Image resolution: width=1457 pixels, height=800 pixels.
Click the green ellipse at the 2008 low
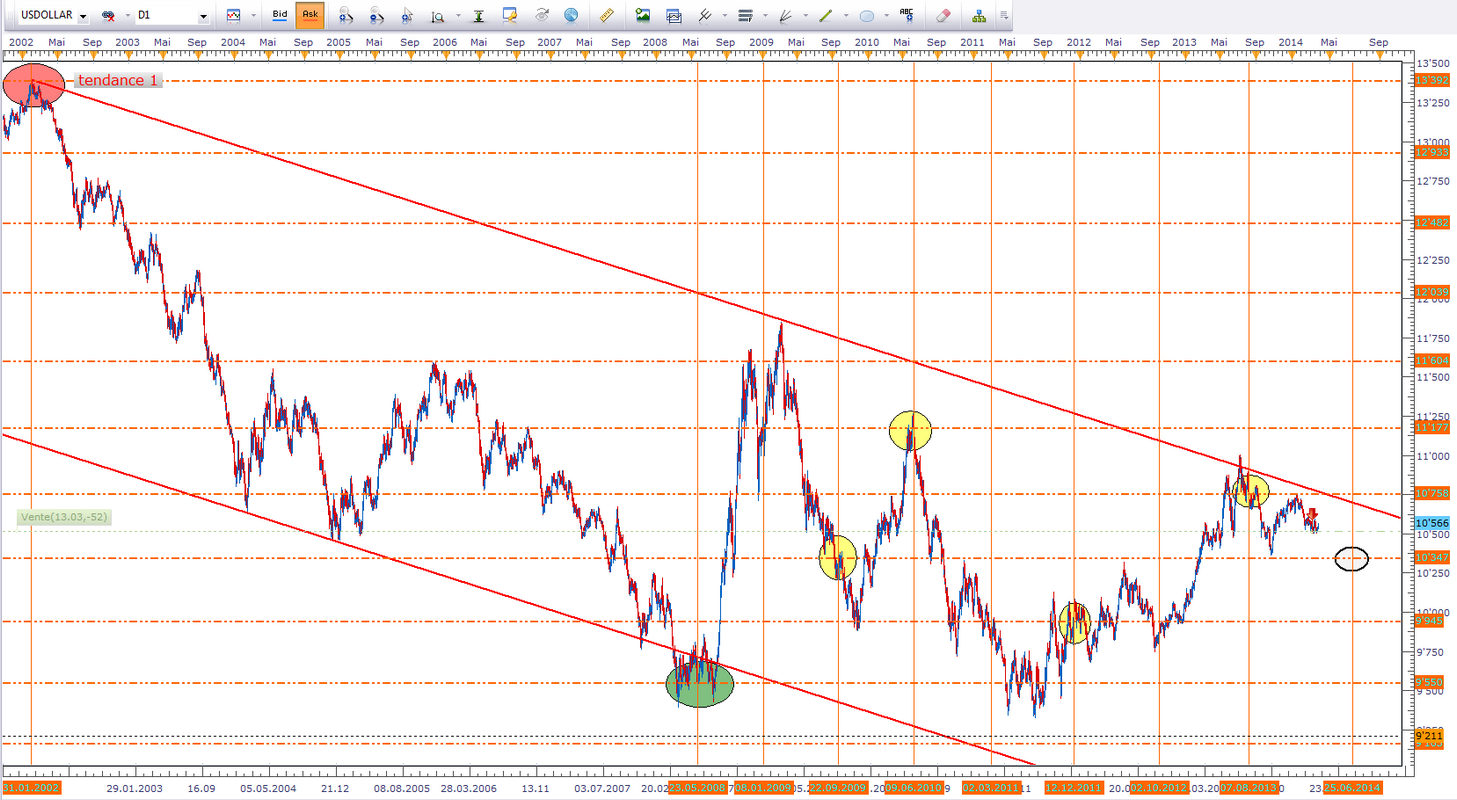point(700,683)
